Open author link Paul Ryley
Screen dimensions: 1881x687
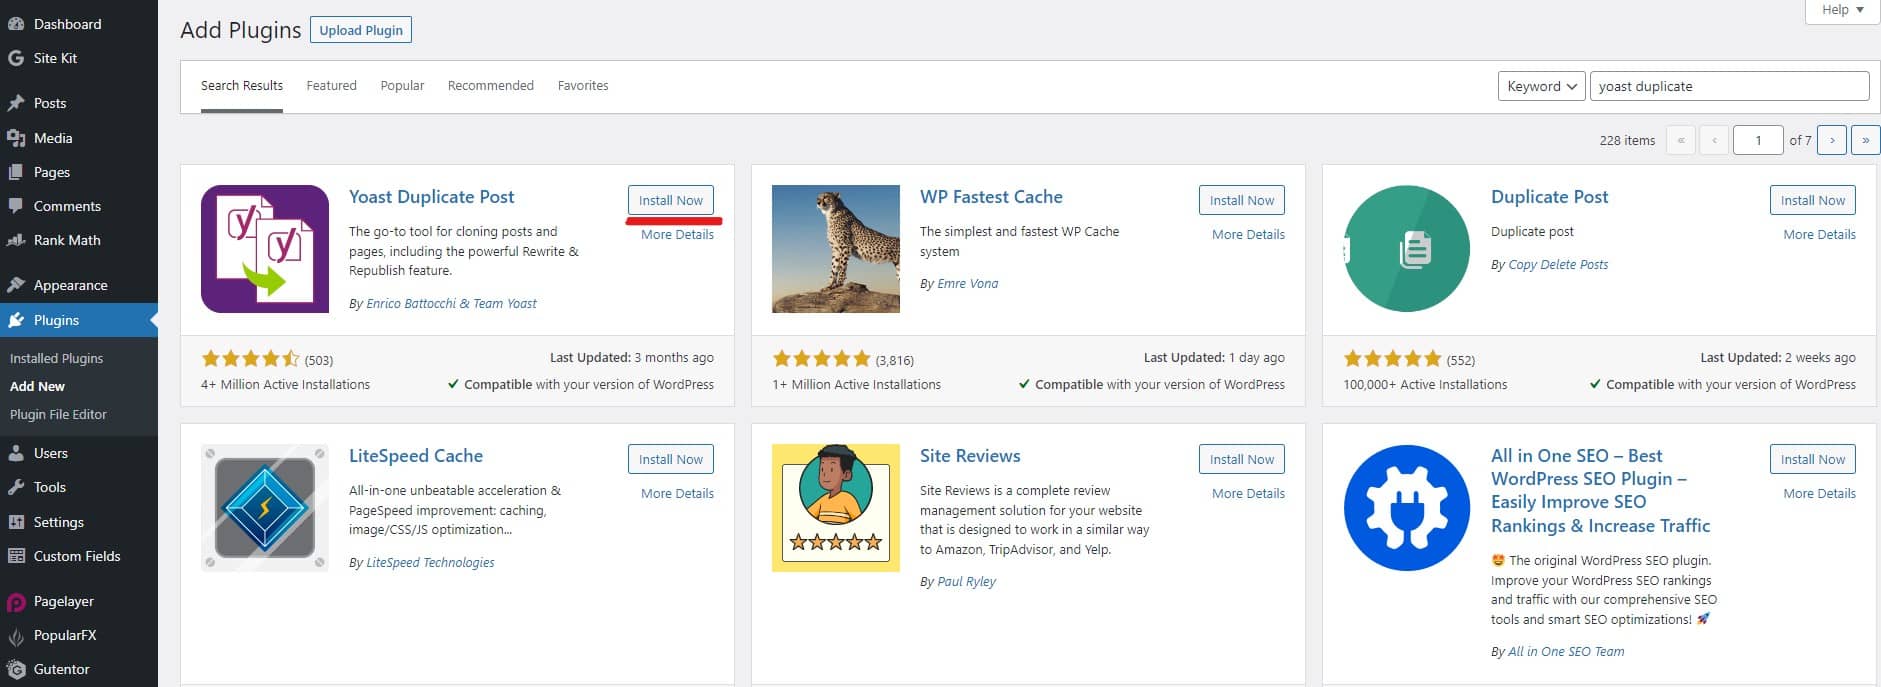[966, 581]
